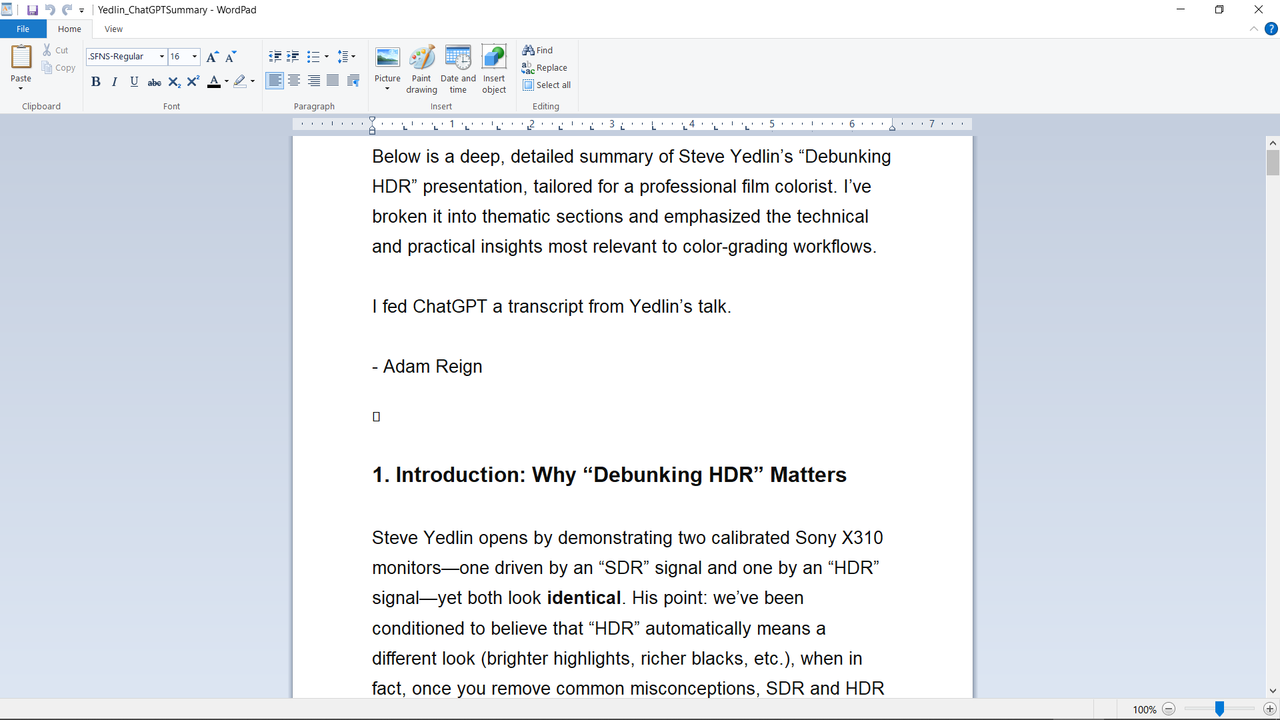Start a bulleted list

point(313,57)
